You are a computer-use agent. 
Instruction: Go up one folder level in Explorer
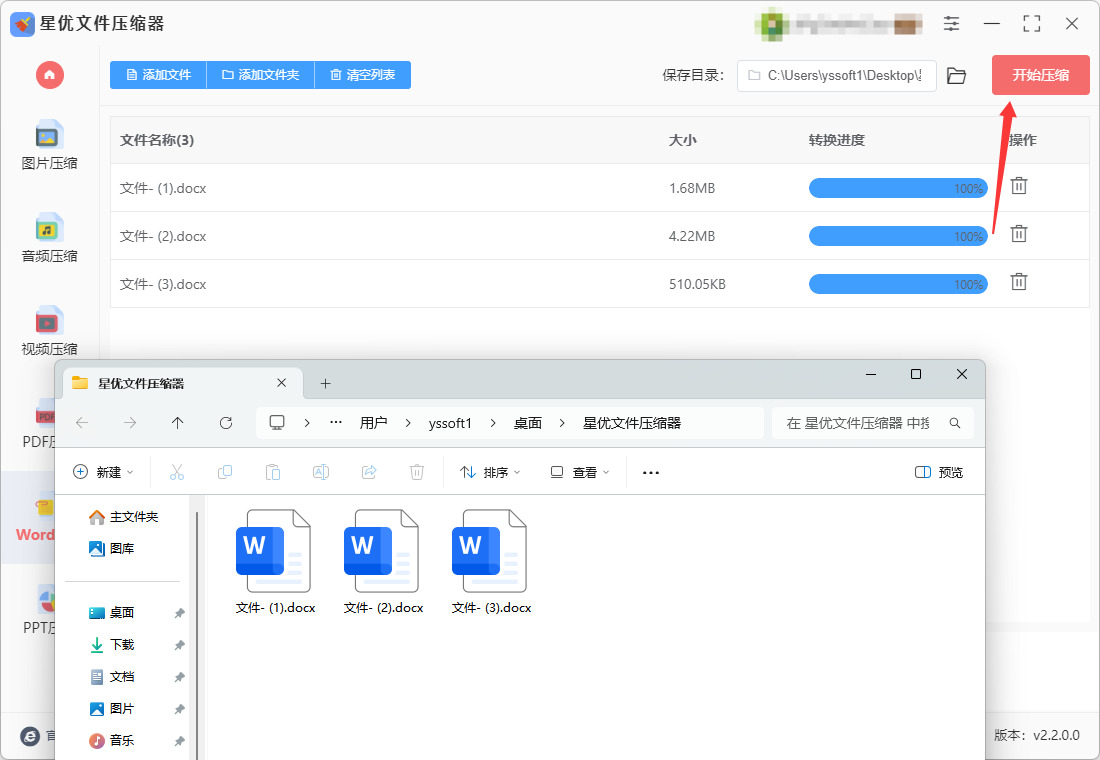pyautogui.click(x=177, y=422)
